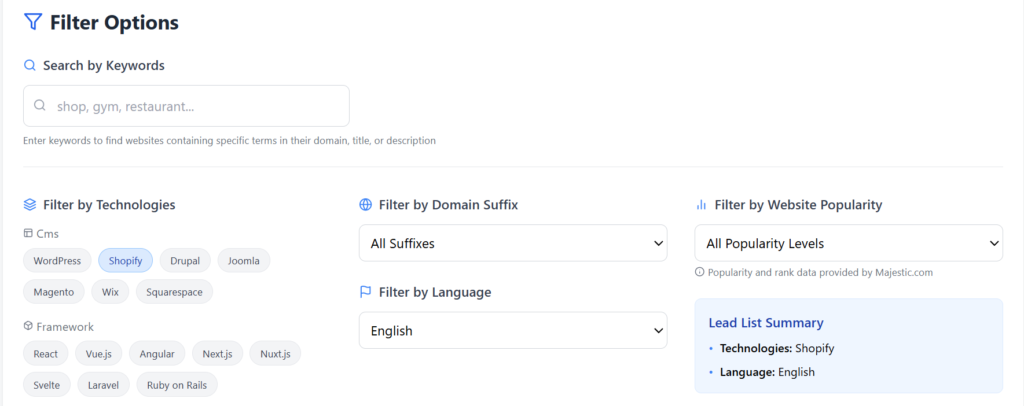Pick the Ruby on Rails chip

[175, 385]
